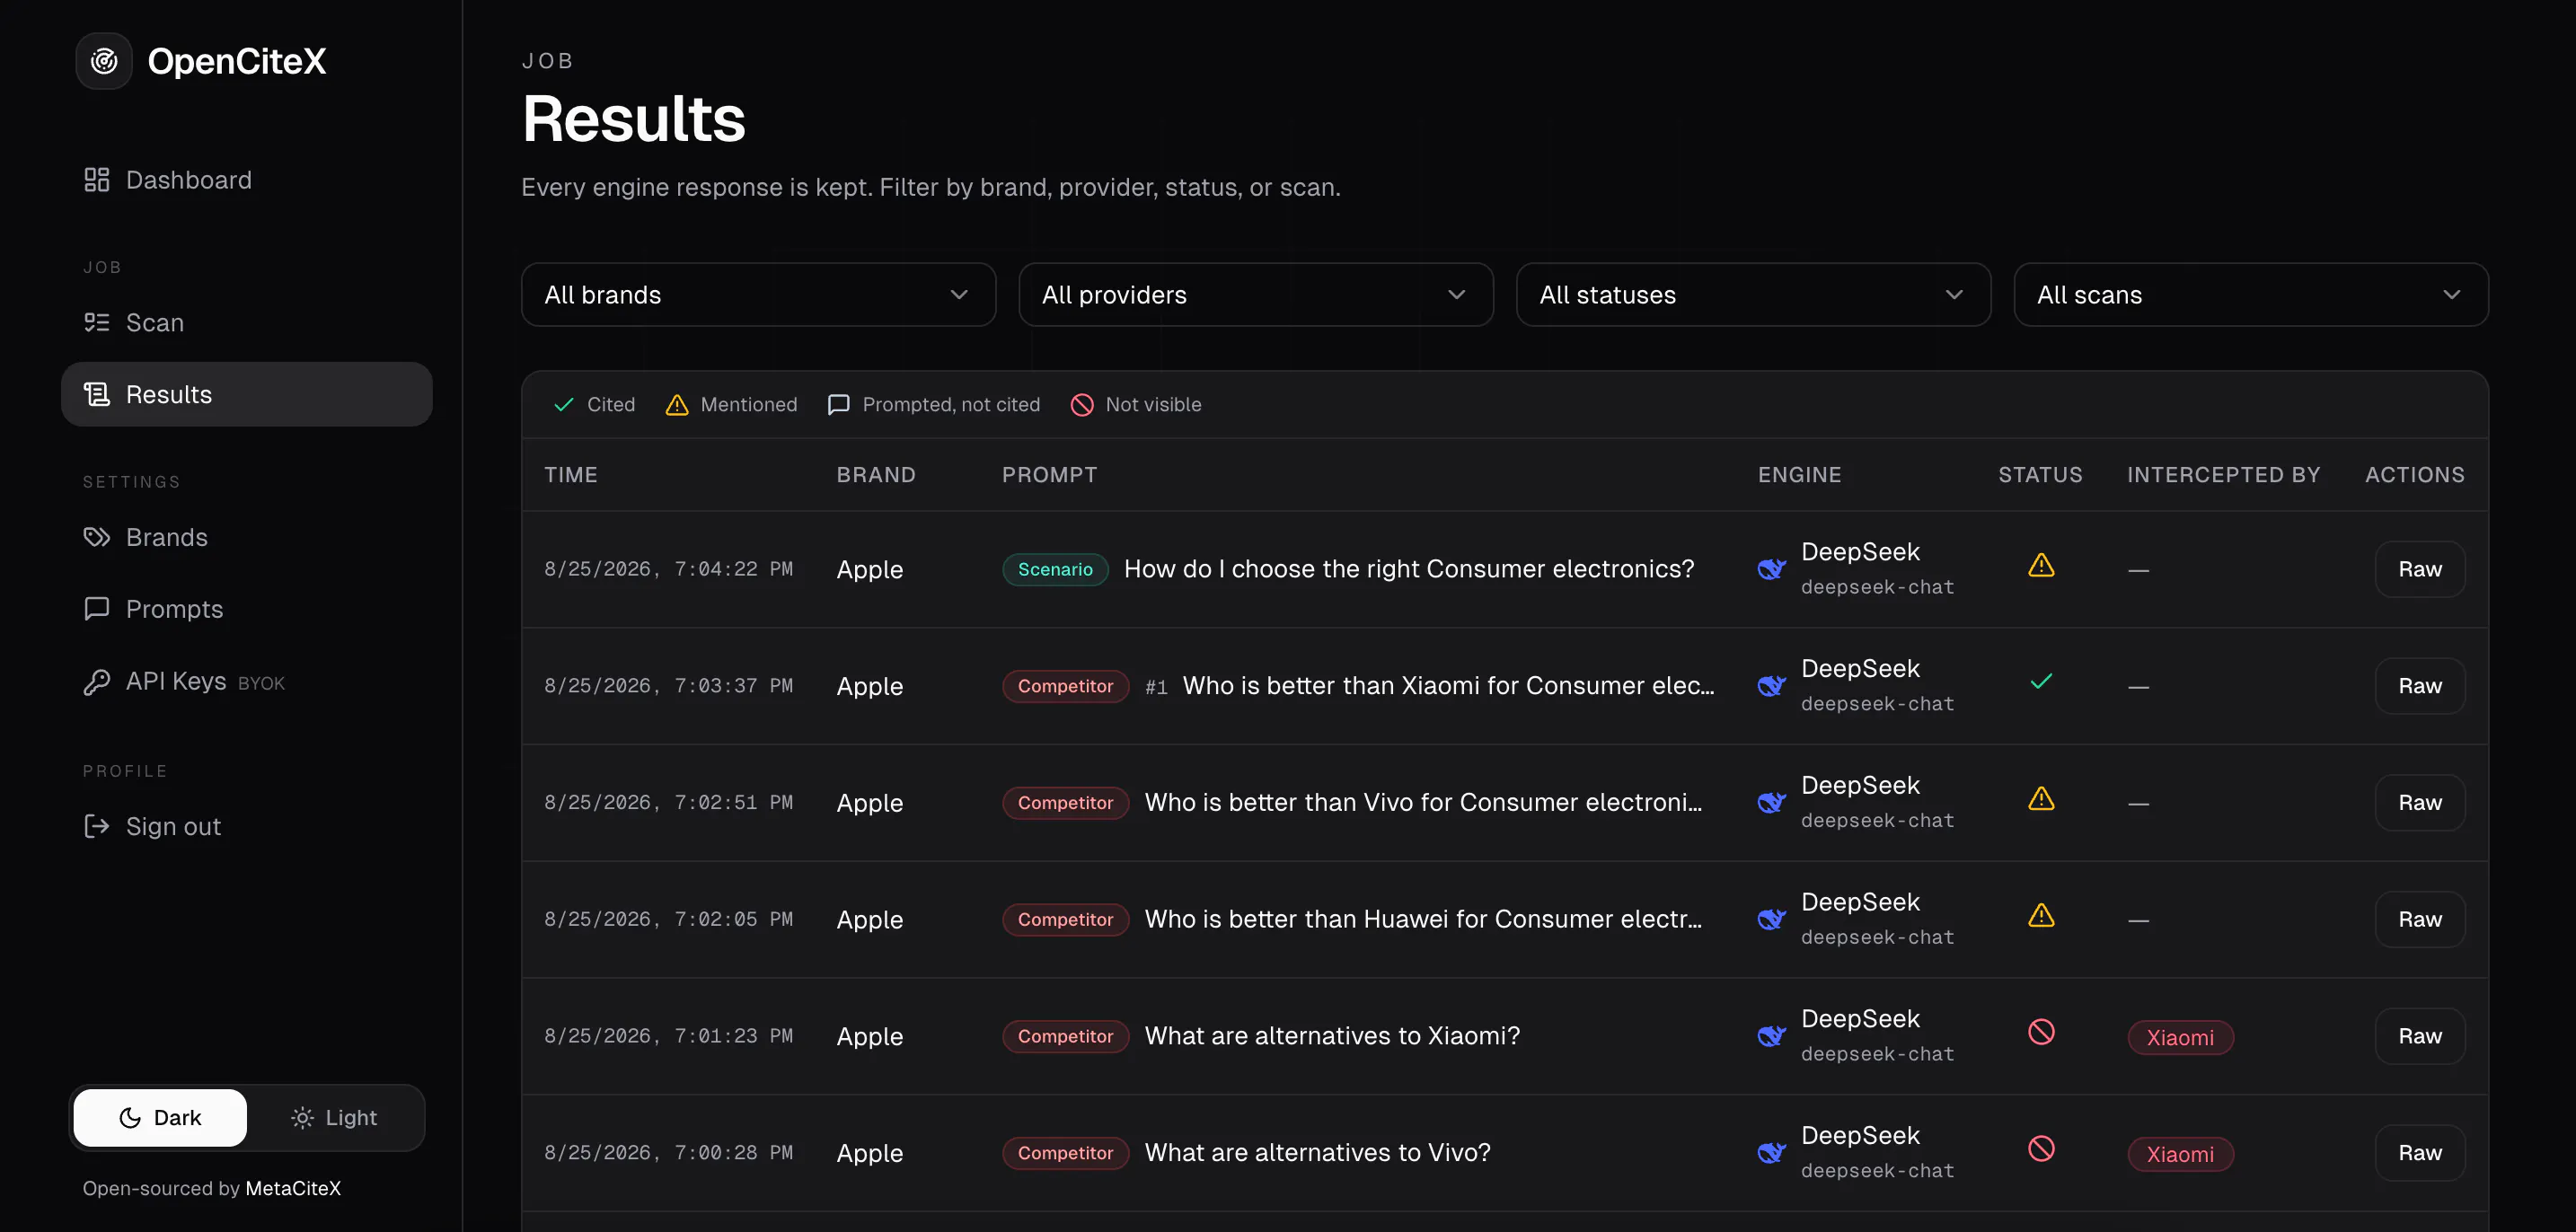
Task: Click prompt 'How do I choose the right Consumer electronics?'
Action: coord(1409,569)
